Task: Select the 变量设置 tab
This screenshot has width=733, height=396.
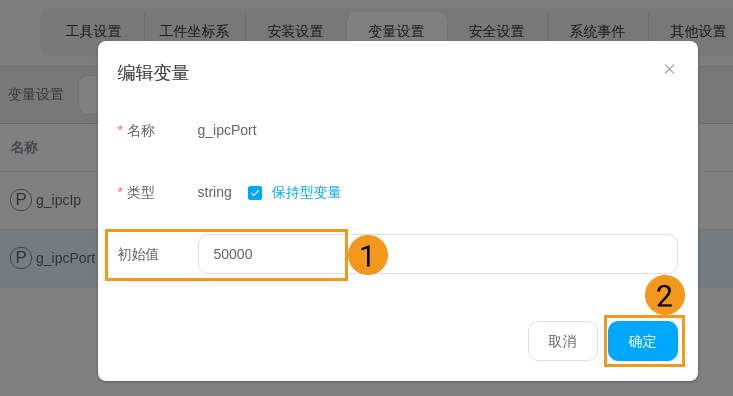Action: [396, 31]
